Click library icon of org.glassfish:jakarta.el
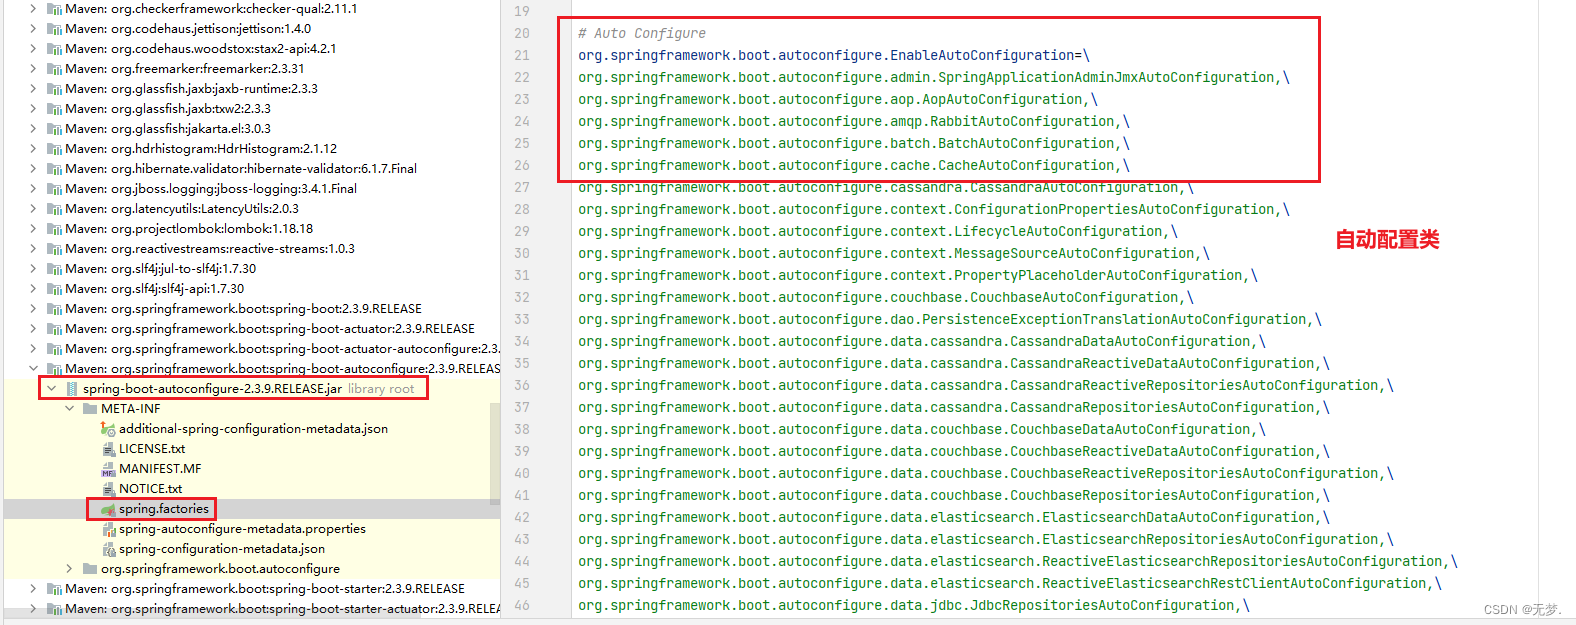 [54, 128]
